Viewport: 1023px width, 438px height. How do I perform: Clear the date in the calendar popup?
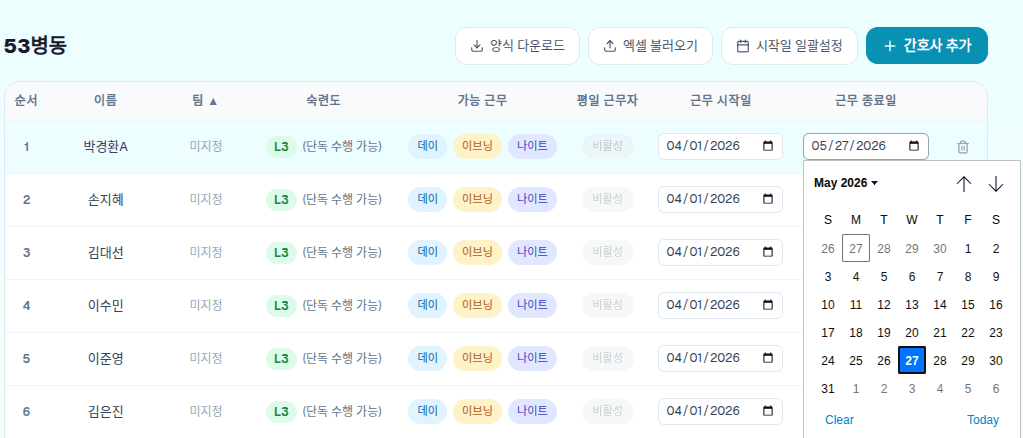coord(839,420)
